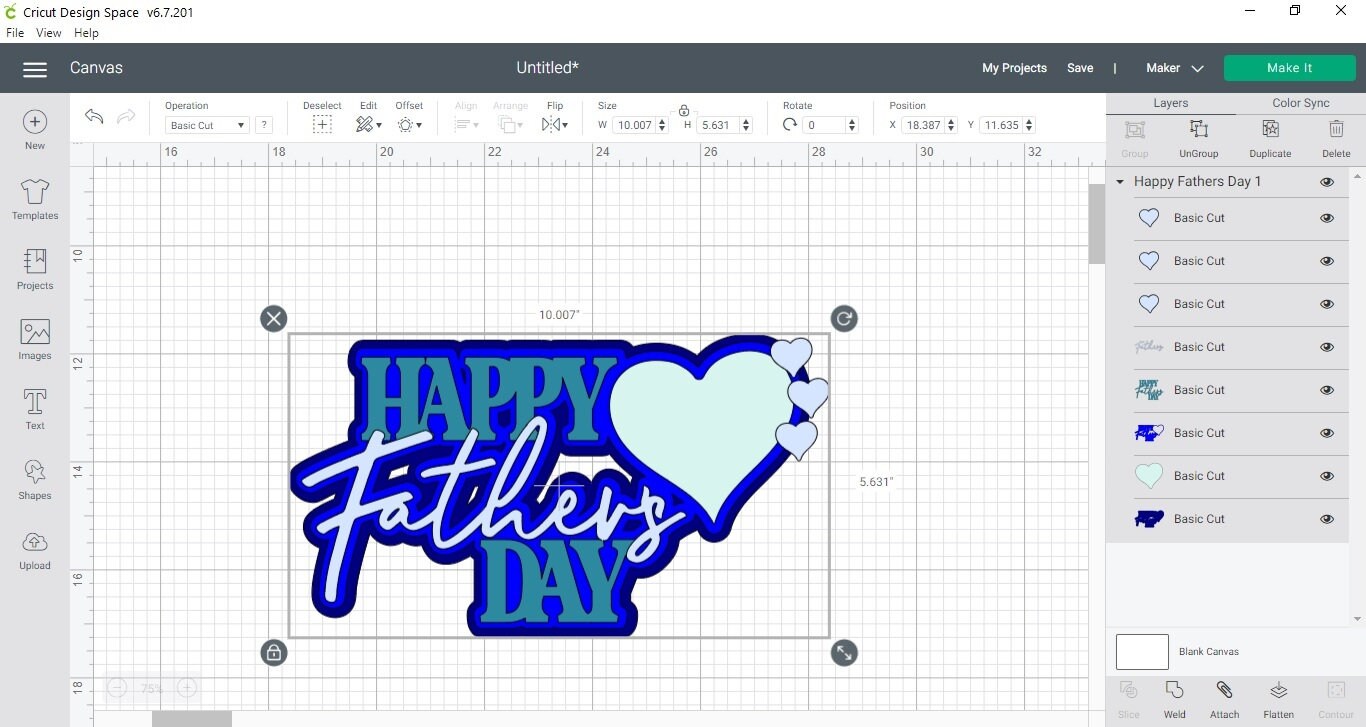
Task: Click the canvas delete X handle
Action: [x=273, y=319]
